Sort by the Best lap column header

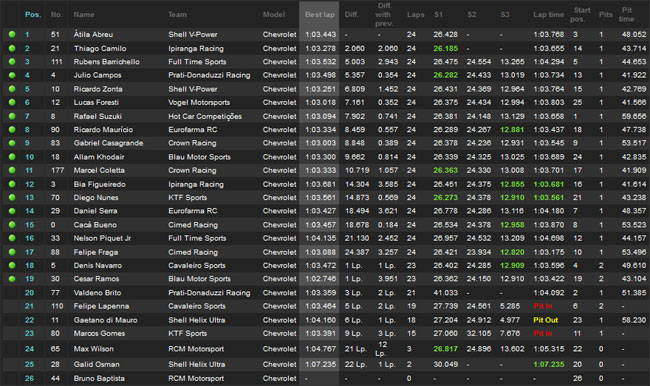pos(320,15)
